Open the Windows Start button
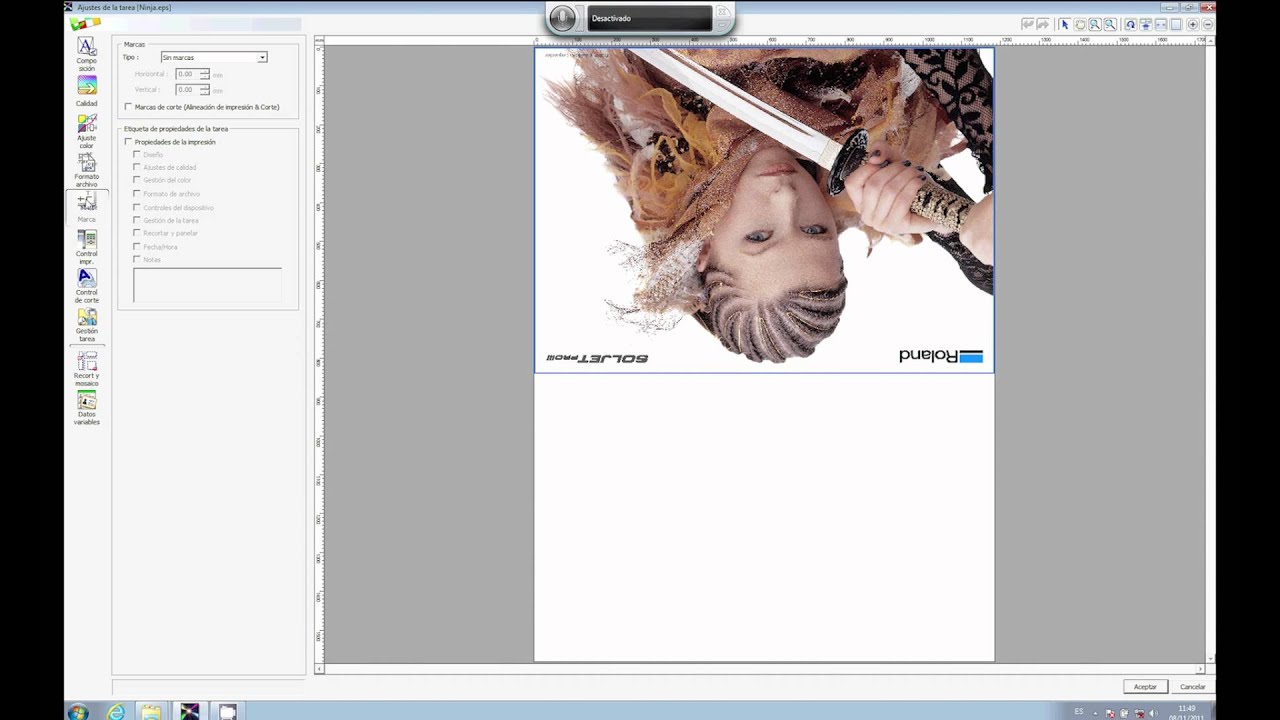This screenshot has height=720, width=1280. point(78,712)
